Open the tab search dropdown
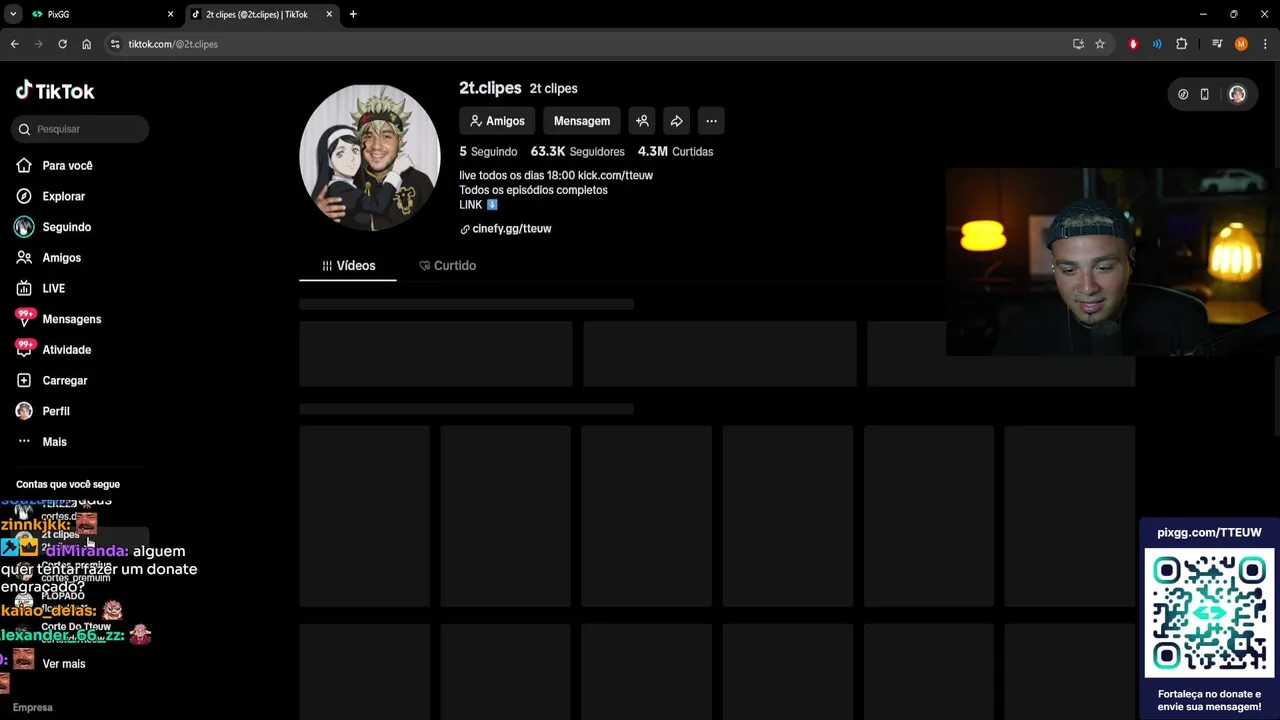This screenshot has width=1280, height=720. 13,14
